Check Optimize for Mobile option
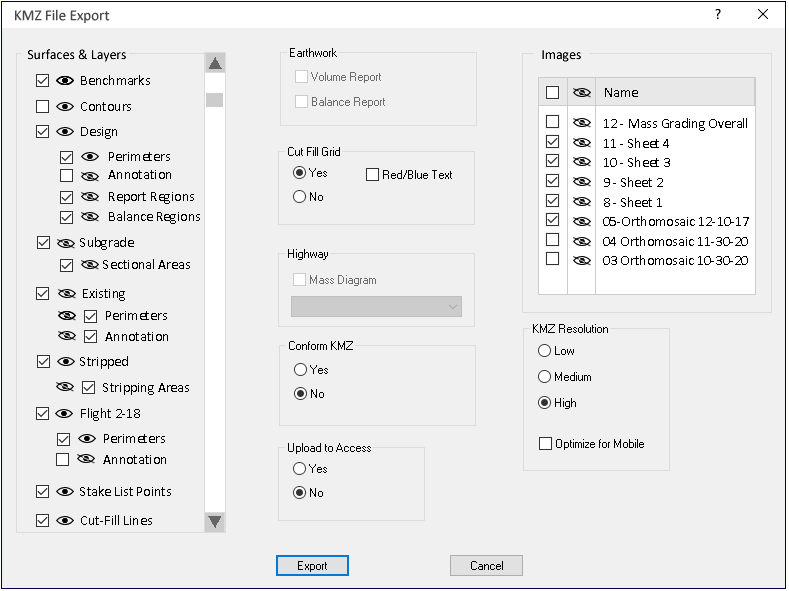 [x=545, y=444]
